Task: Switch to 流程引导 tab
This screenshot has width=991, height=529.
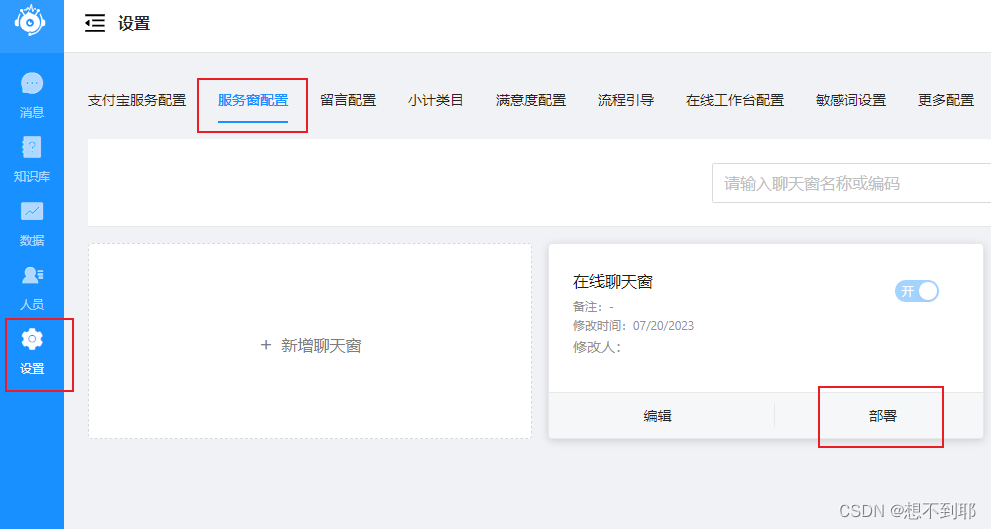Action: coord(626,100)
